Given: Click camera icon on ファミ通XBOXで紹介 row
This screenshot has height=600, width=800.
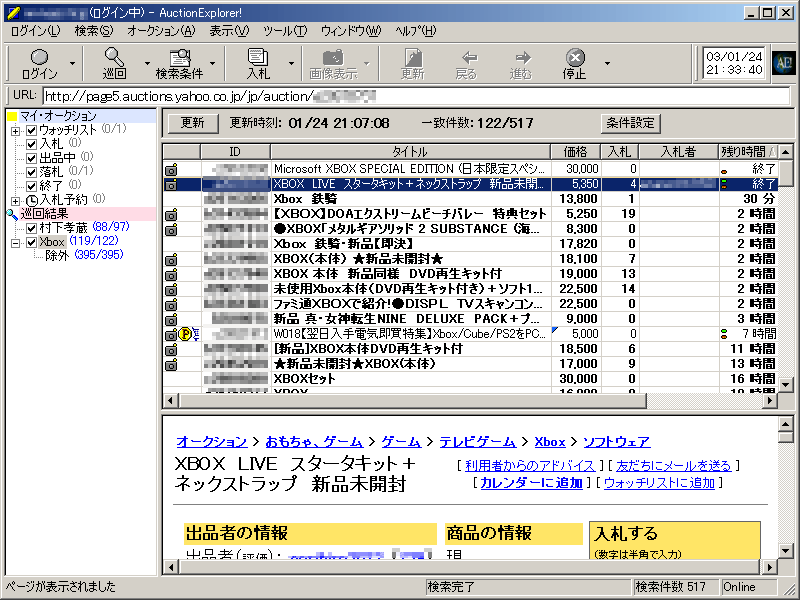Looking at the screenshot, I should pos(171,305).
